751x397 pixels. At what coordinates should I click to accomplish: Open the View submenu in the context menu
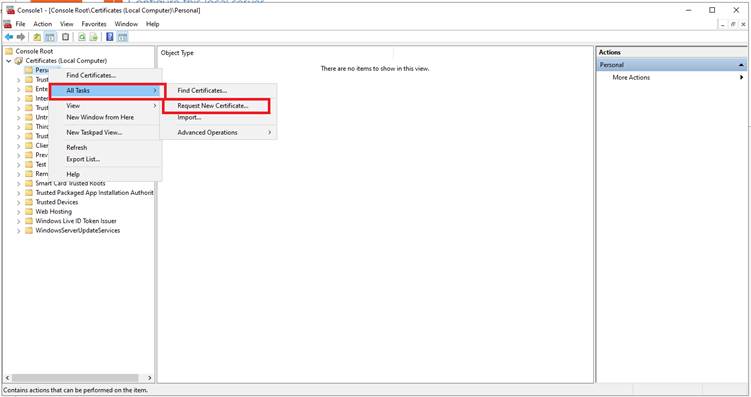106,105
